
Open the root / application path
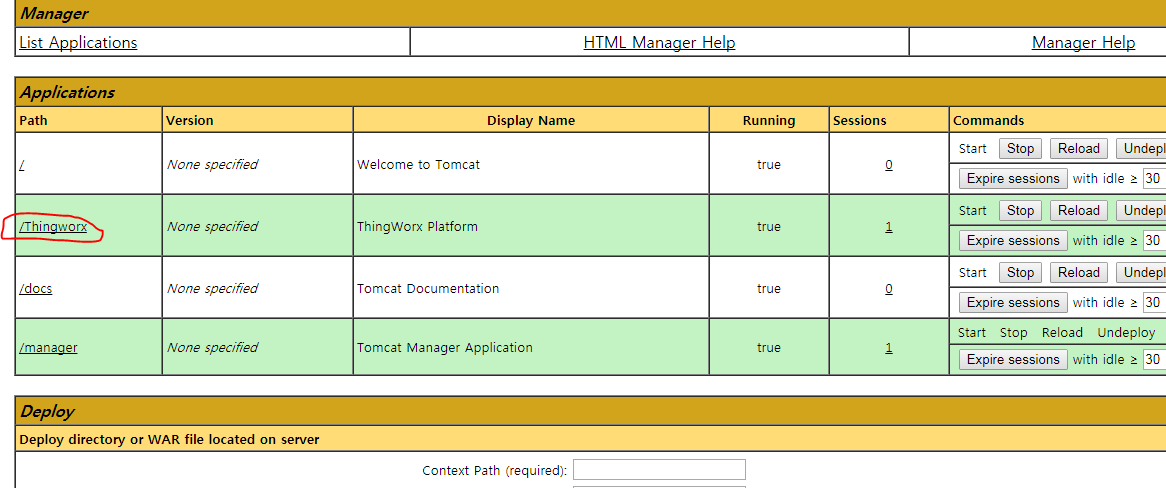coord(22,164)
